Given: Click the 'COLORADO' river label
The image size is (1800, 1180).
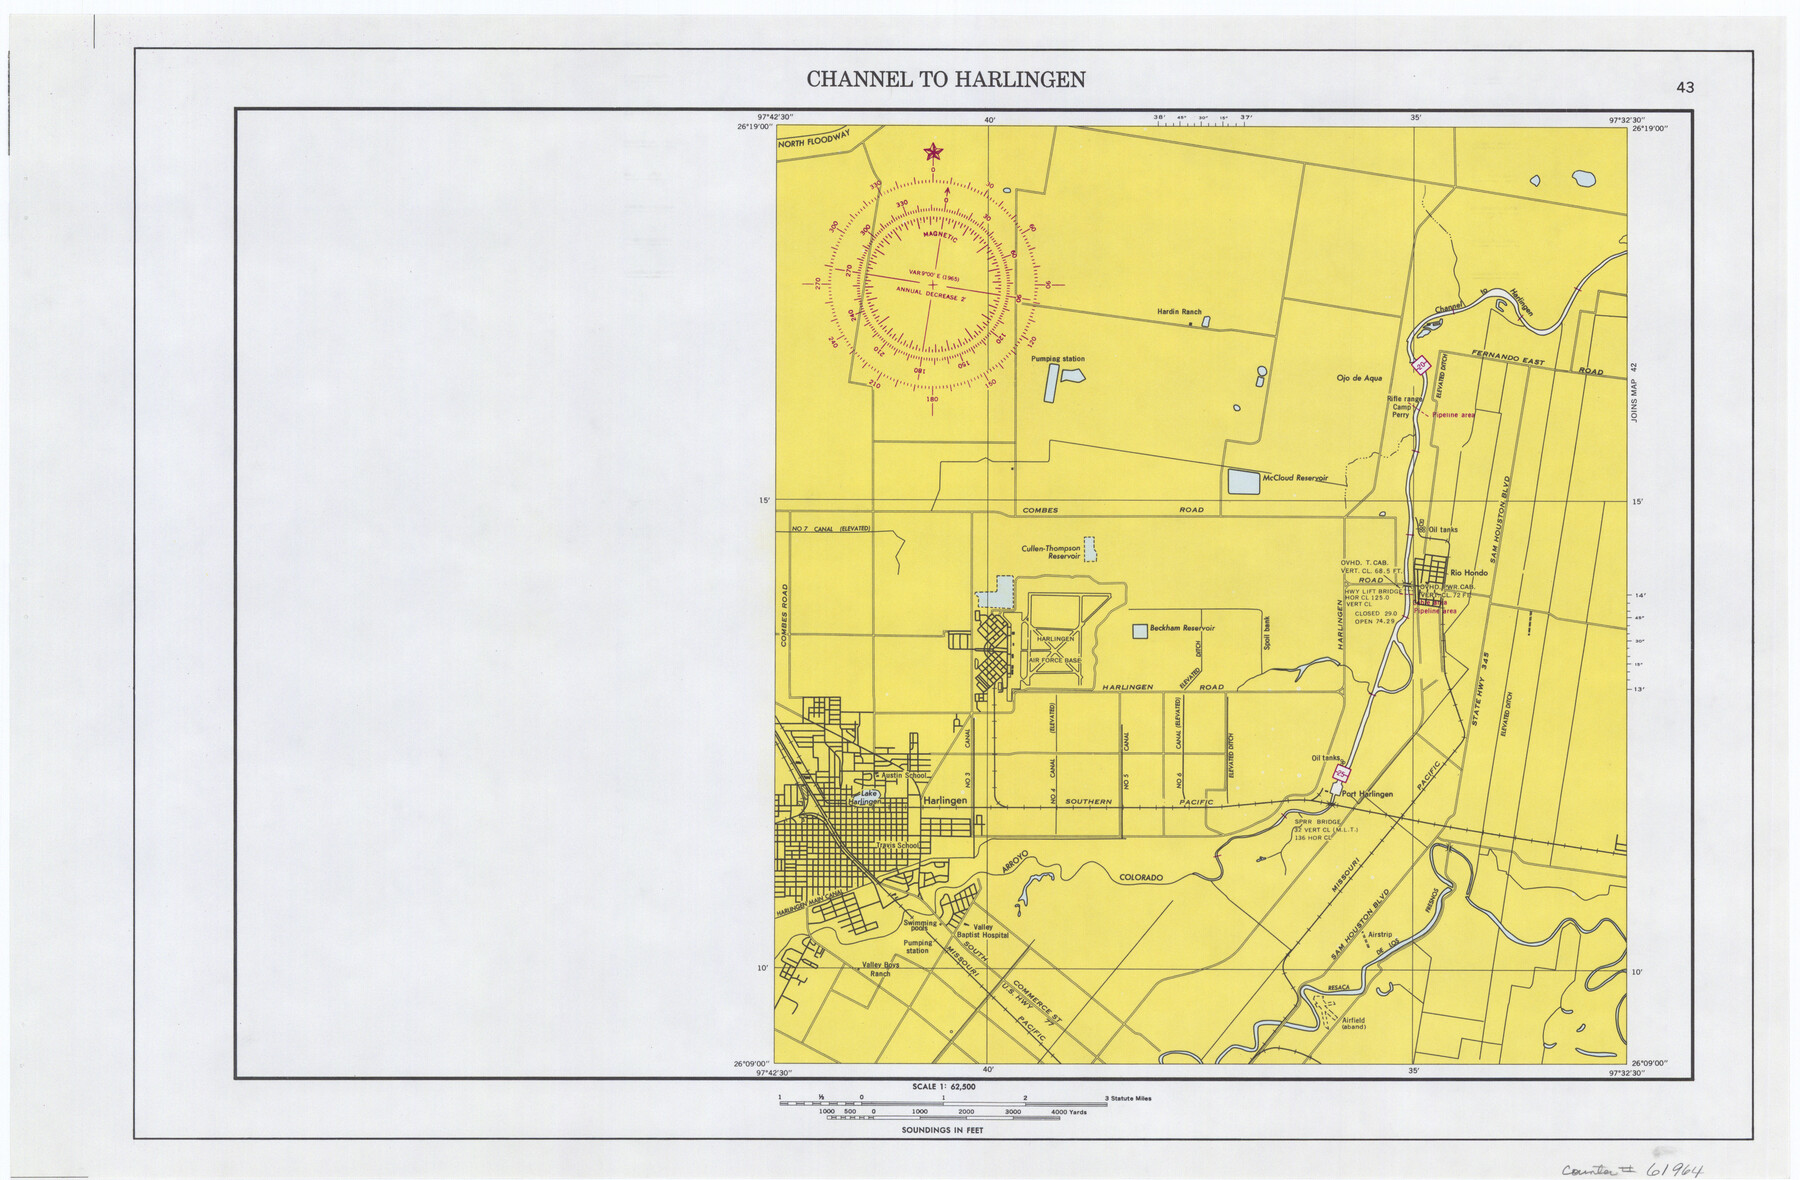Looking at the screenshot, I should tap(1141, 878).
